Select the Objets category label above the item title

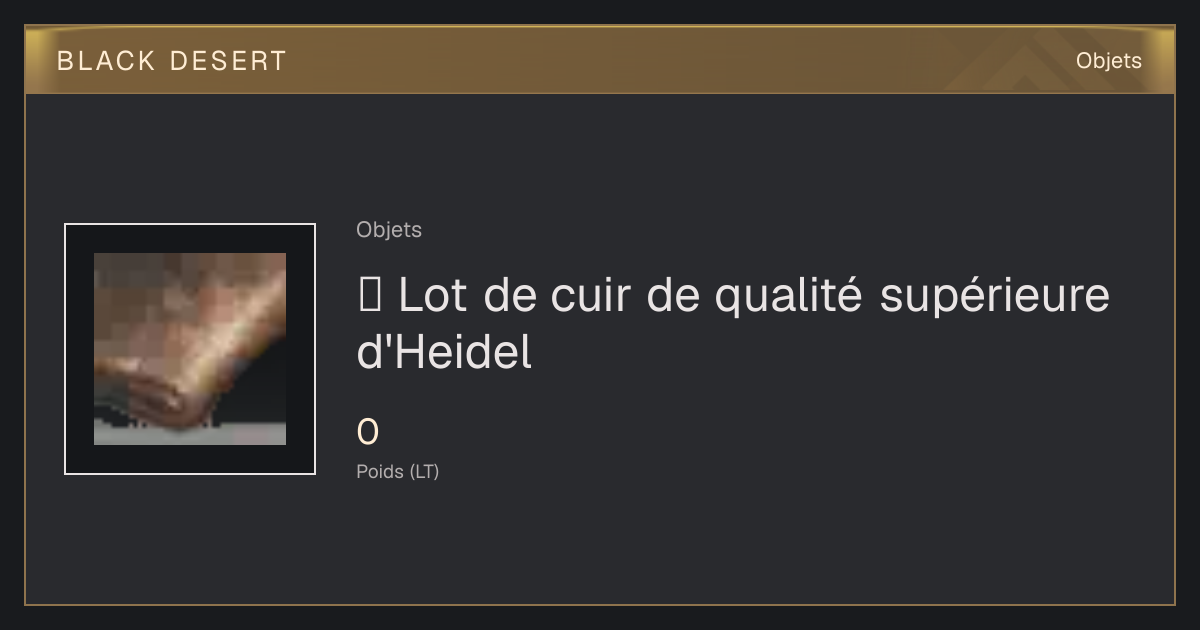pos(389,230)
